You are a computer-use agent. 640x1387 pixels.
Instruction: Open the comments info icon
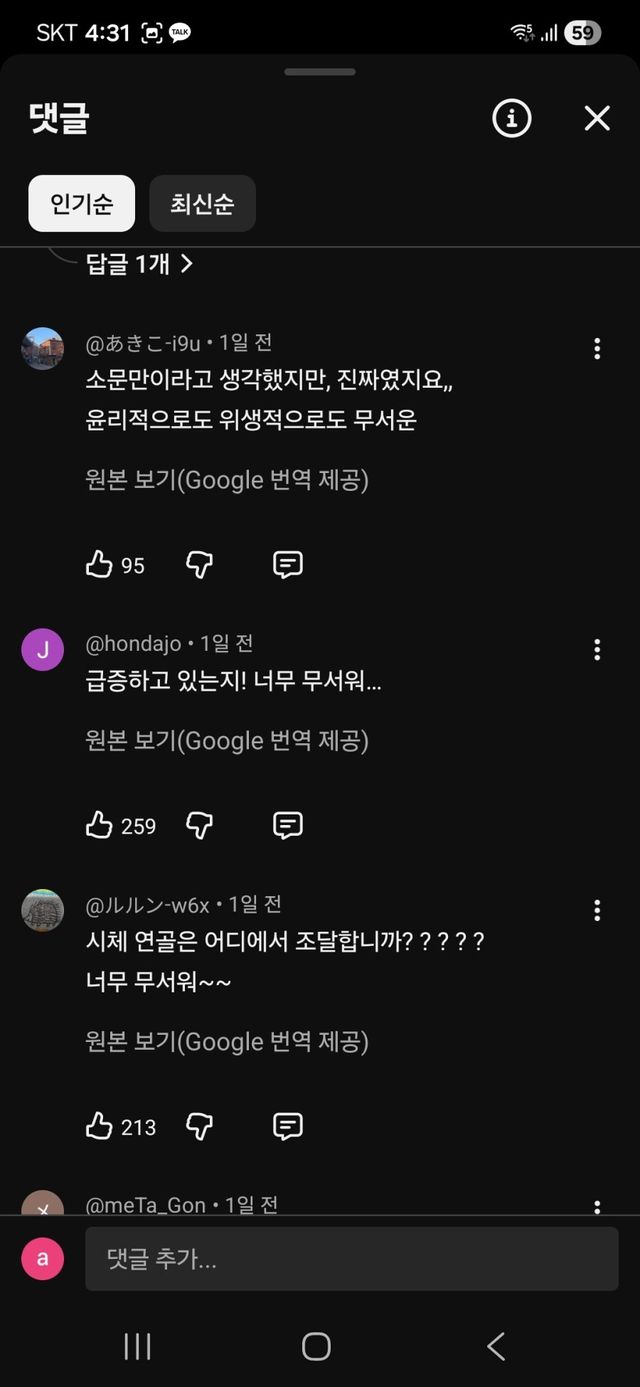(x=511, y=119)
